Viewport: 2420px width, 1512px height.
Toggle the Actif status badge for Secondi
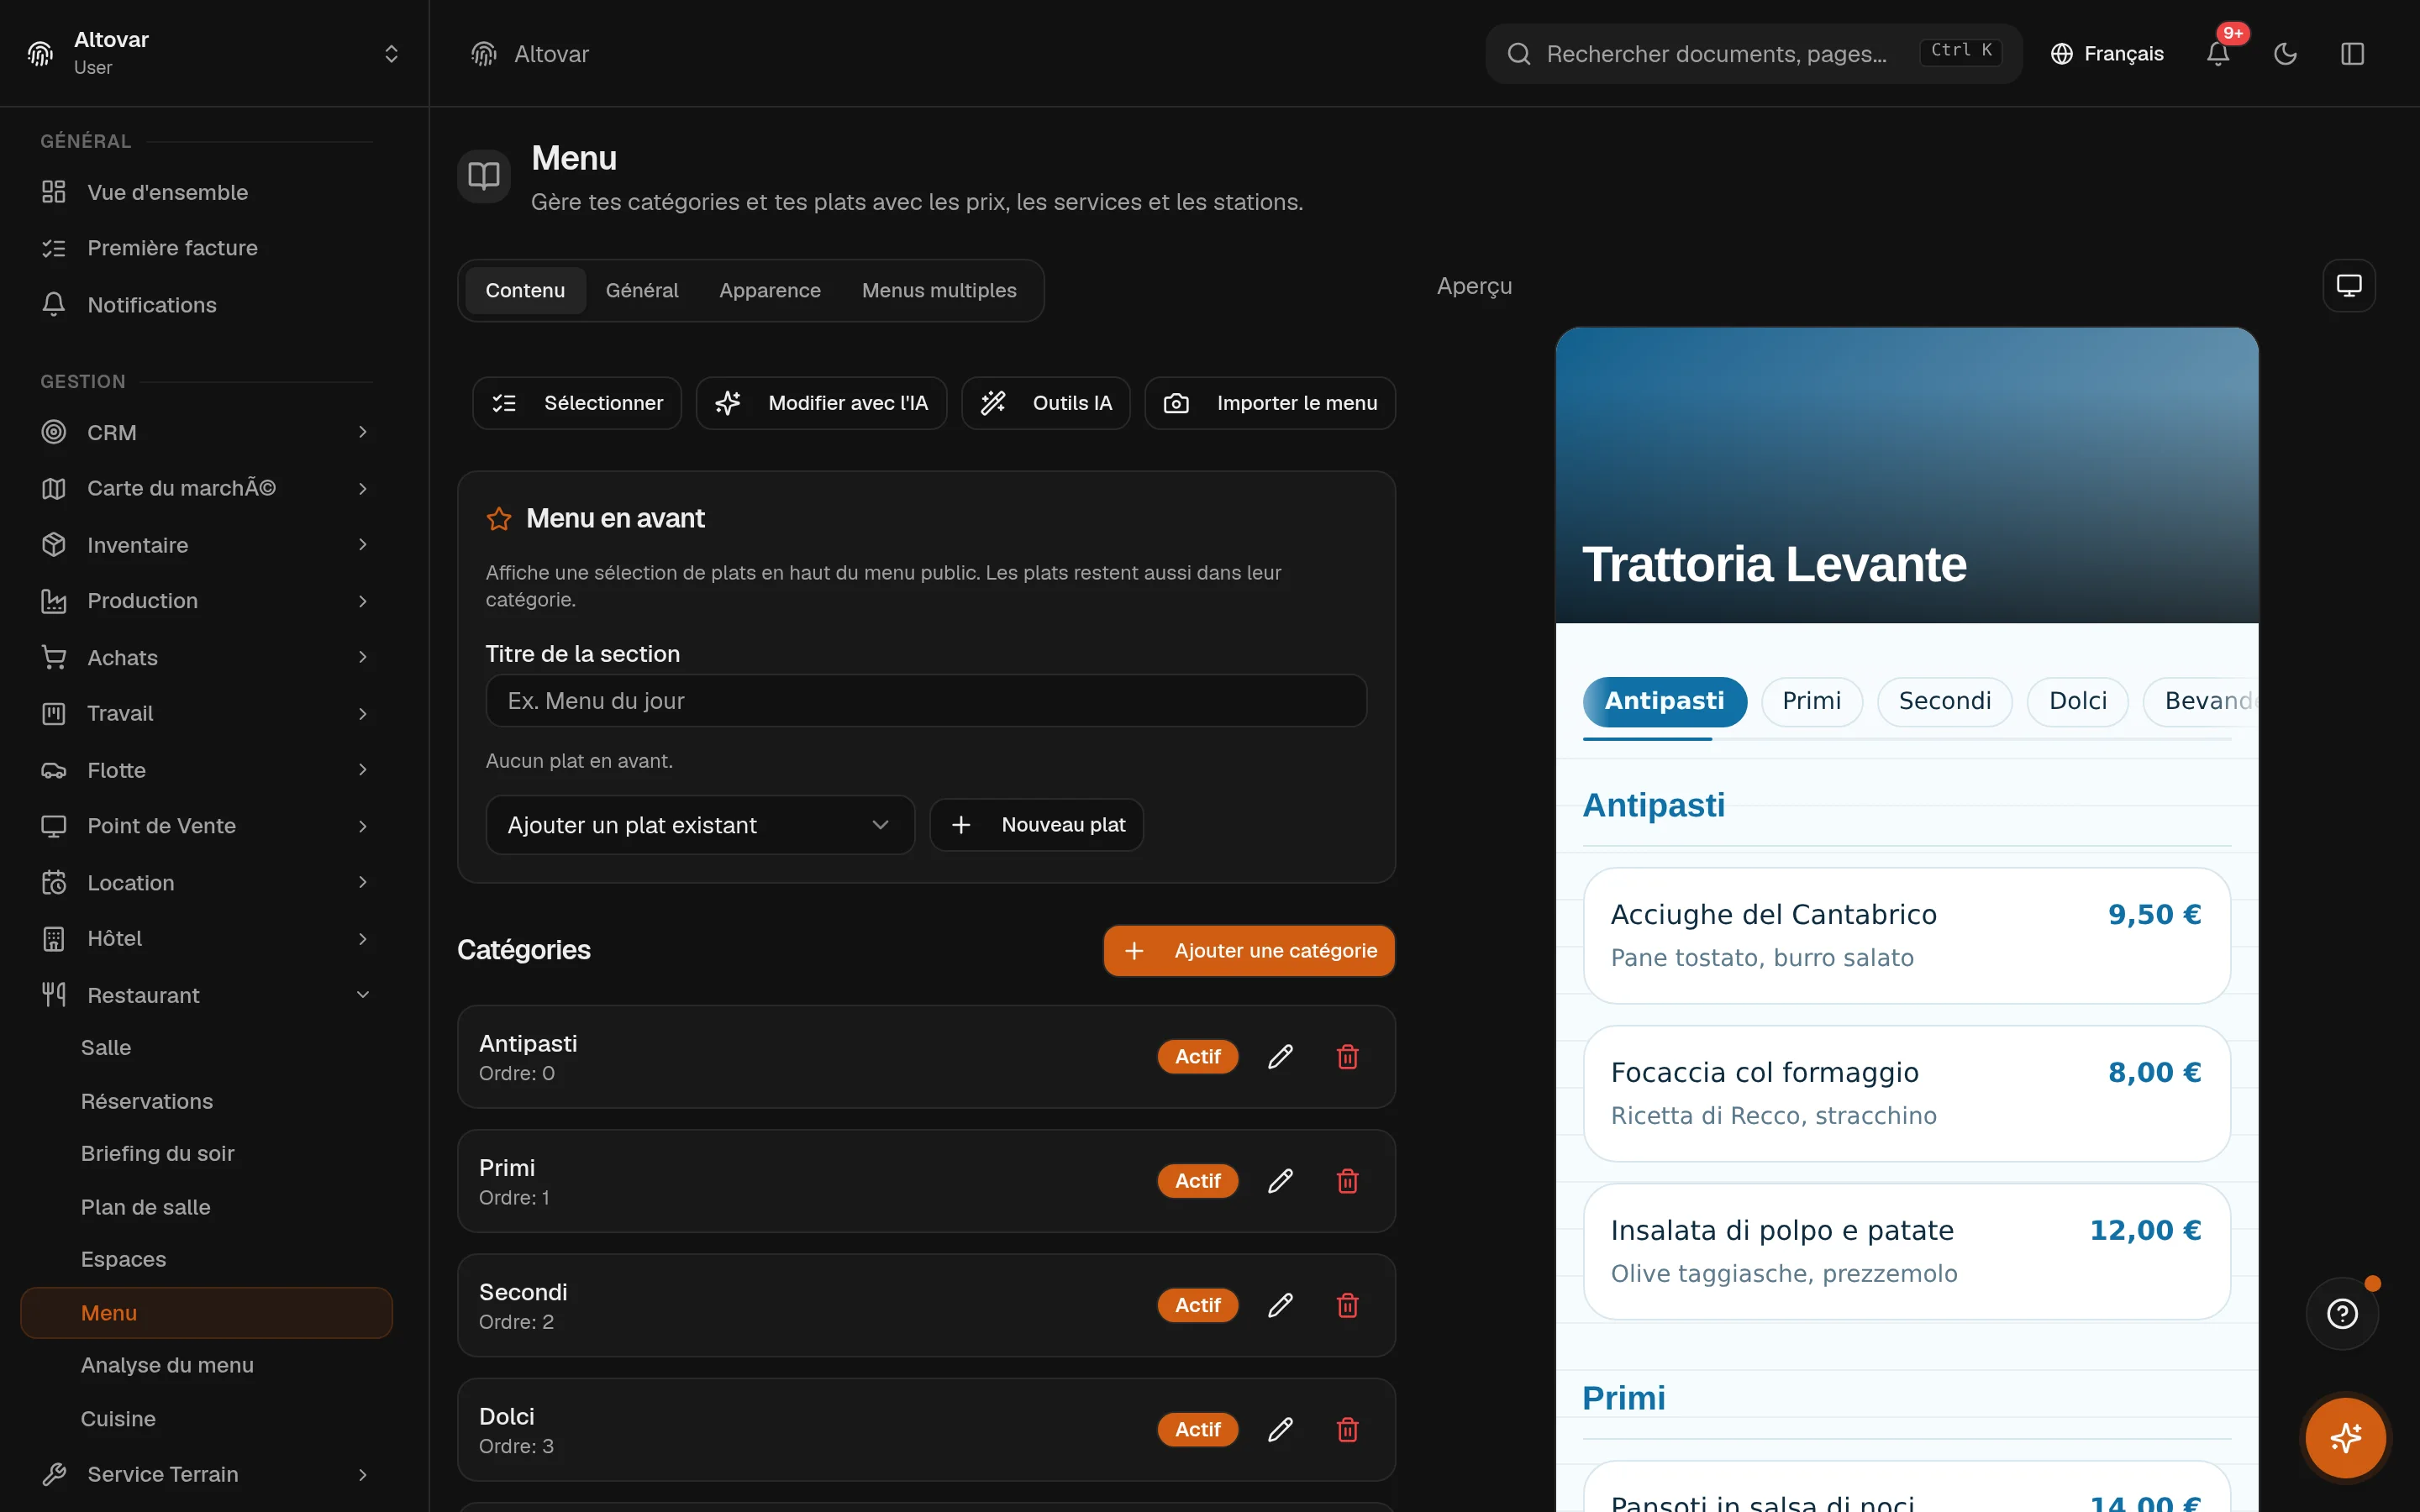pyautogui.click(x=1197, y=1305)
